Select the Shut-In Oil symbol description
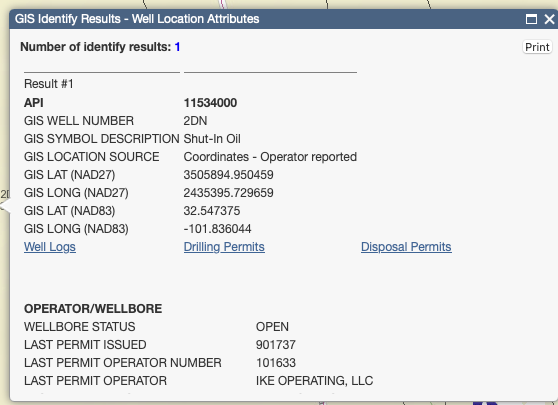This screenshot has width=558, height=405. tap(212, 138)
